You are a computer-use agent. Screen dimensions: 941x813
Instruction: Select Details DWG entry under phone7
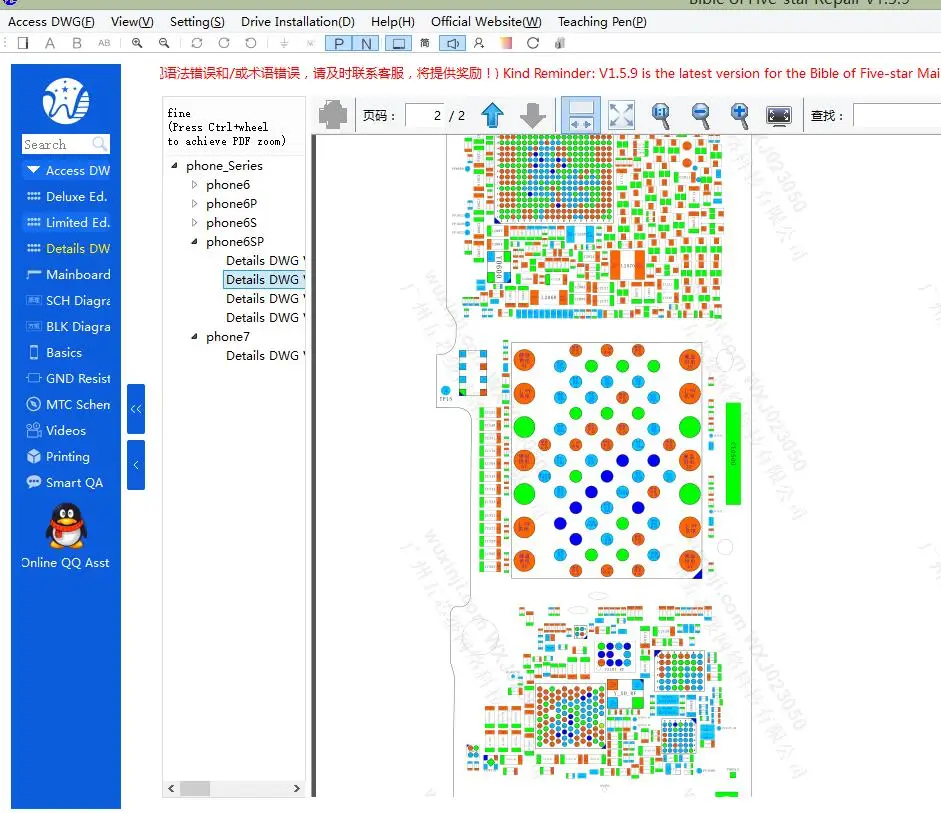click(x=265, y=355)
